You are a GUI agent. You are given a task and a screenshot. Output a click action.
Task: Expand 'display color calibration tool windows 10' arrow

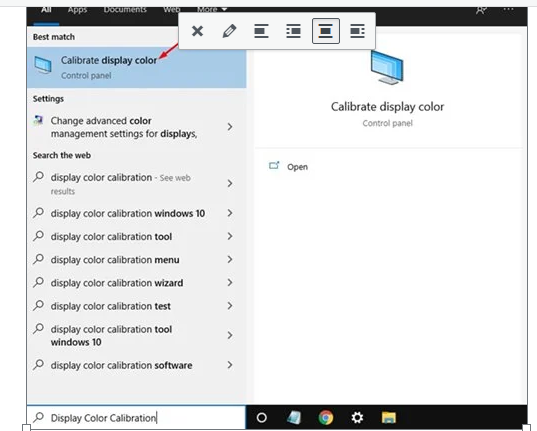[x=230, y=335]
